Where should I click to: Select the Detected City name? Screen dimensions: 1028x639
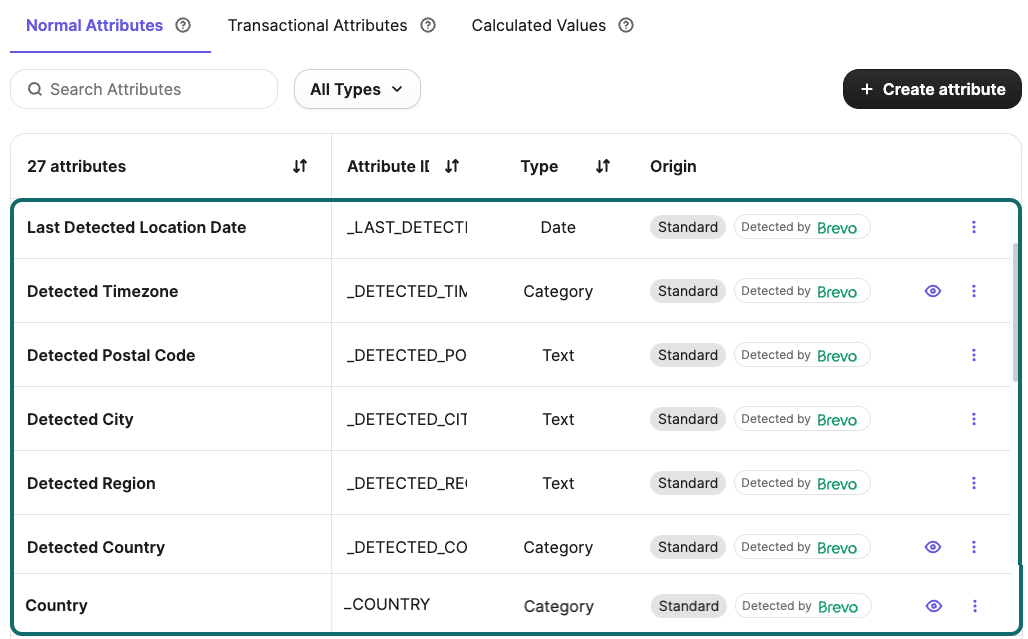tap(80, 419)
